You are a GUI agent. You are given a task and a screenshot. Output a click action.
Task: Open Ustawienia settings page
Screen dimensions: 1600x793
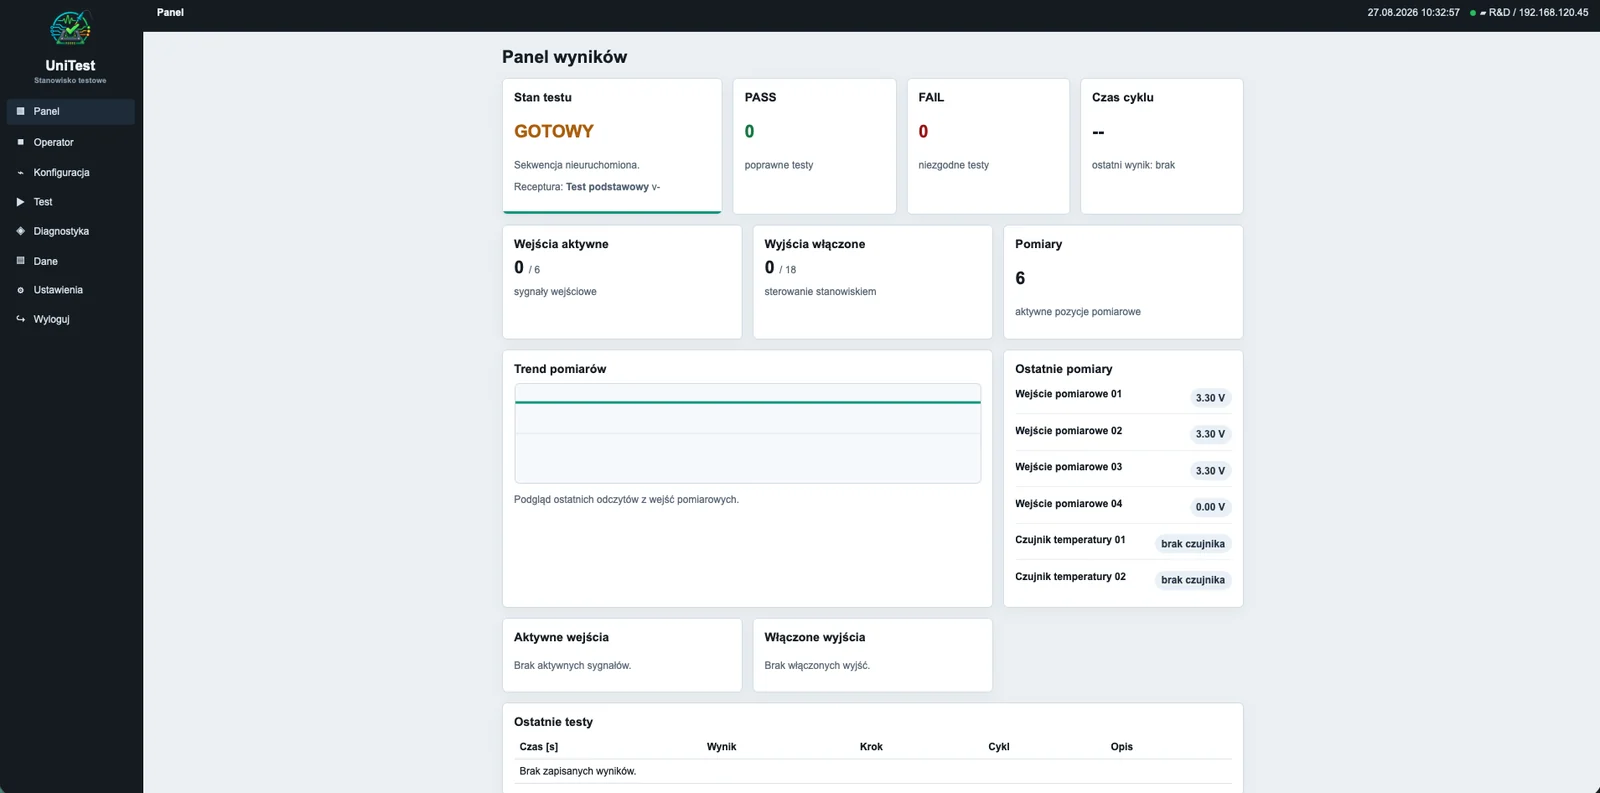[x=70, y=290]
